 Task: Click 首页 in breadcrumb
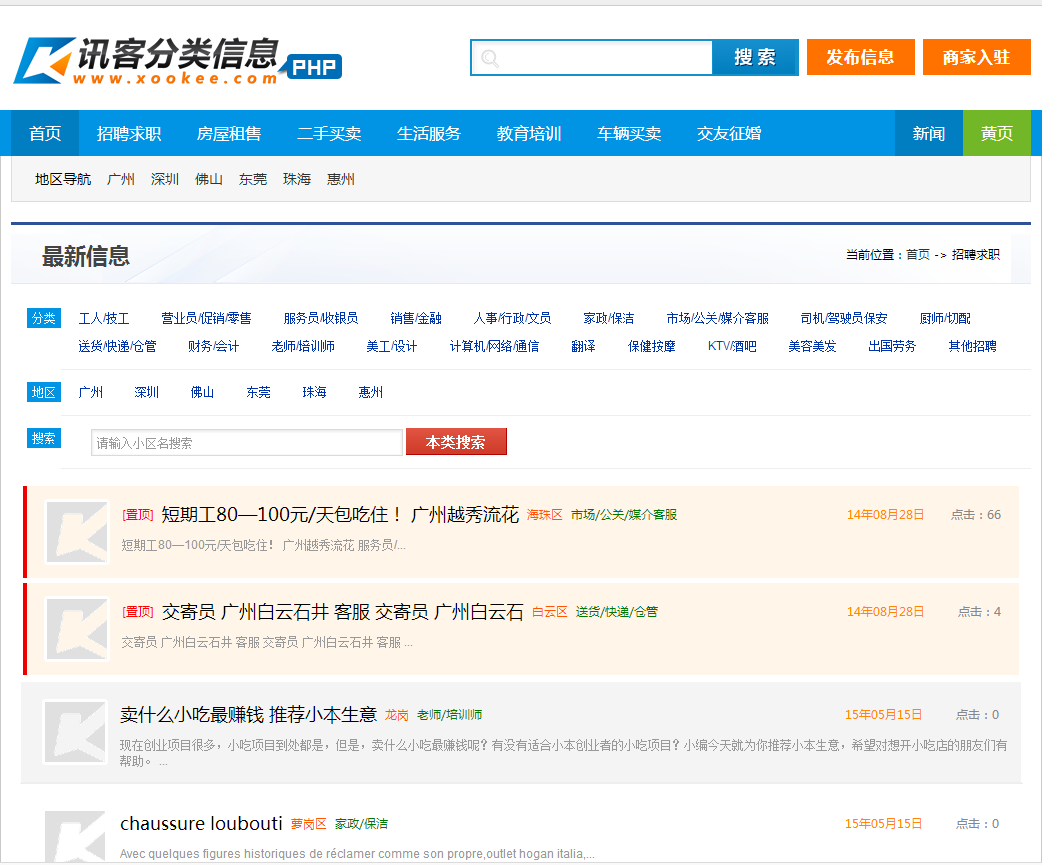pos(918,254)
